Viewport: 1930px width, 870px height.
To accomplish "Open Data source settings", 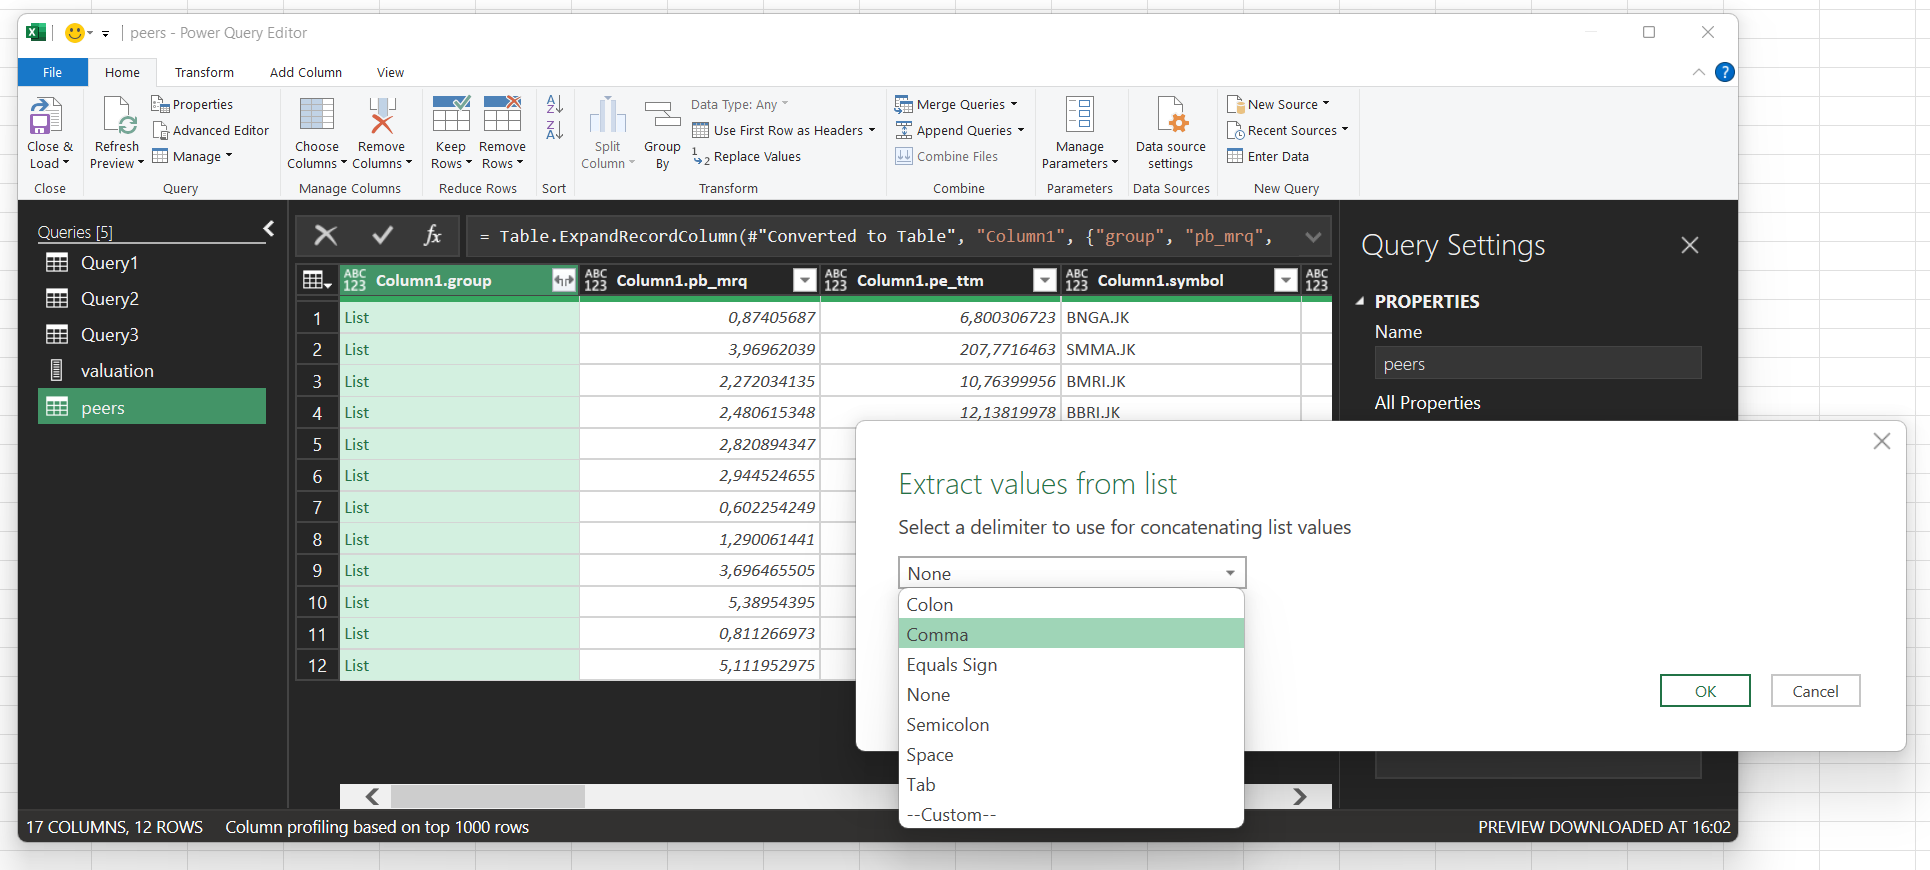I will click(1170, 117).
